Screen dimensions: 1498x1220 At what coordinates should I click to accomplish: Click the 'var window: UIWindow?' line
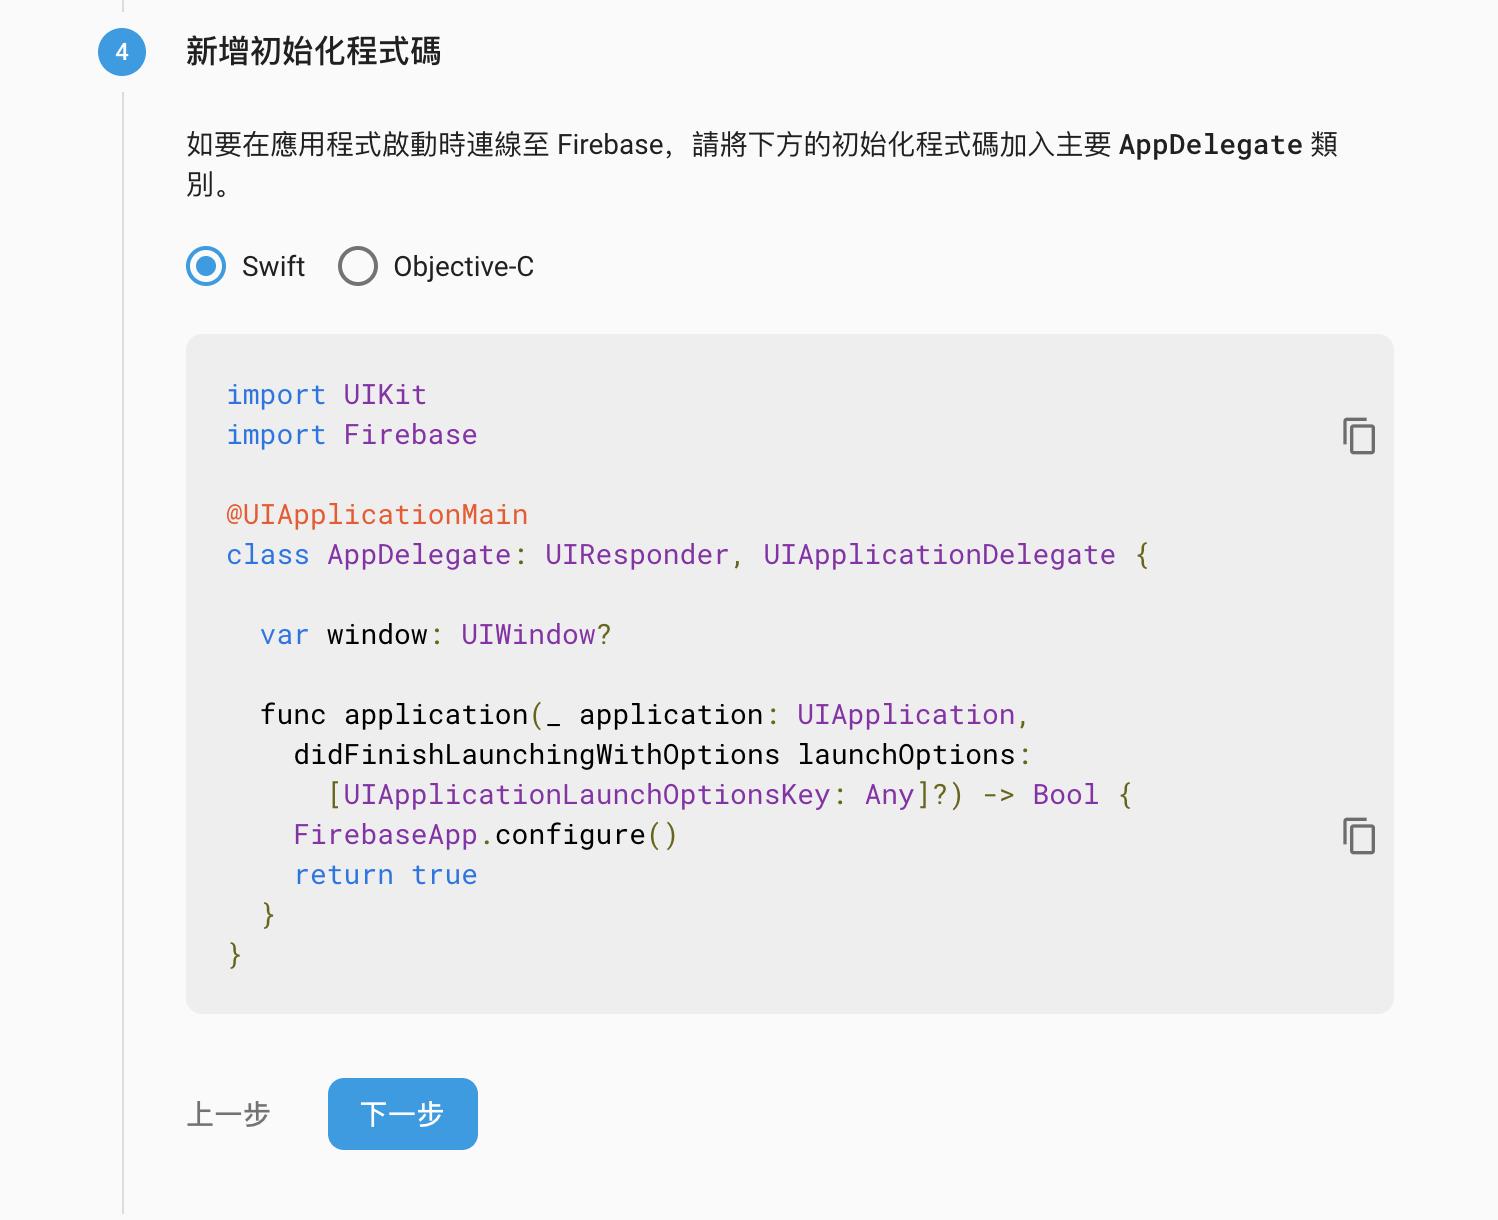click(x=435, y=635)
